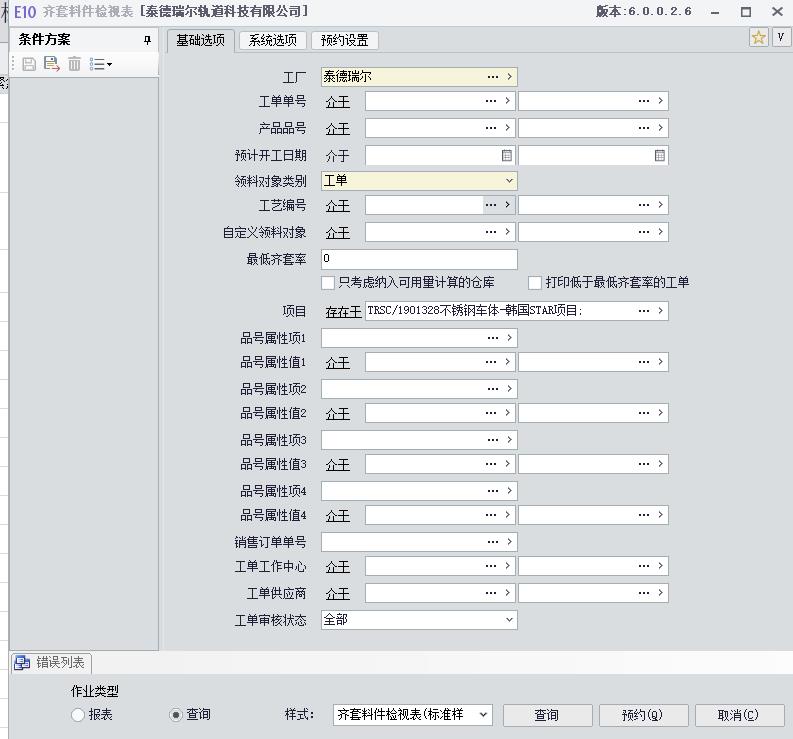Open lookup dots for 项目 field

click(x=644, y=311)
